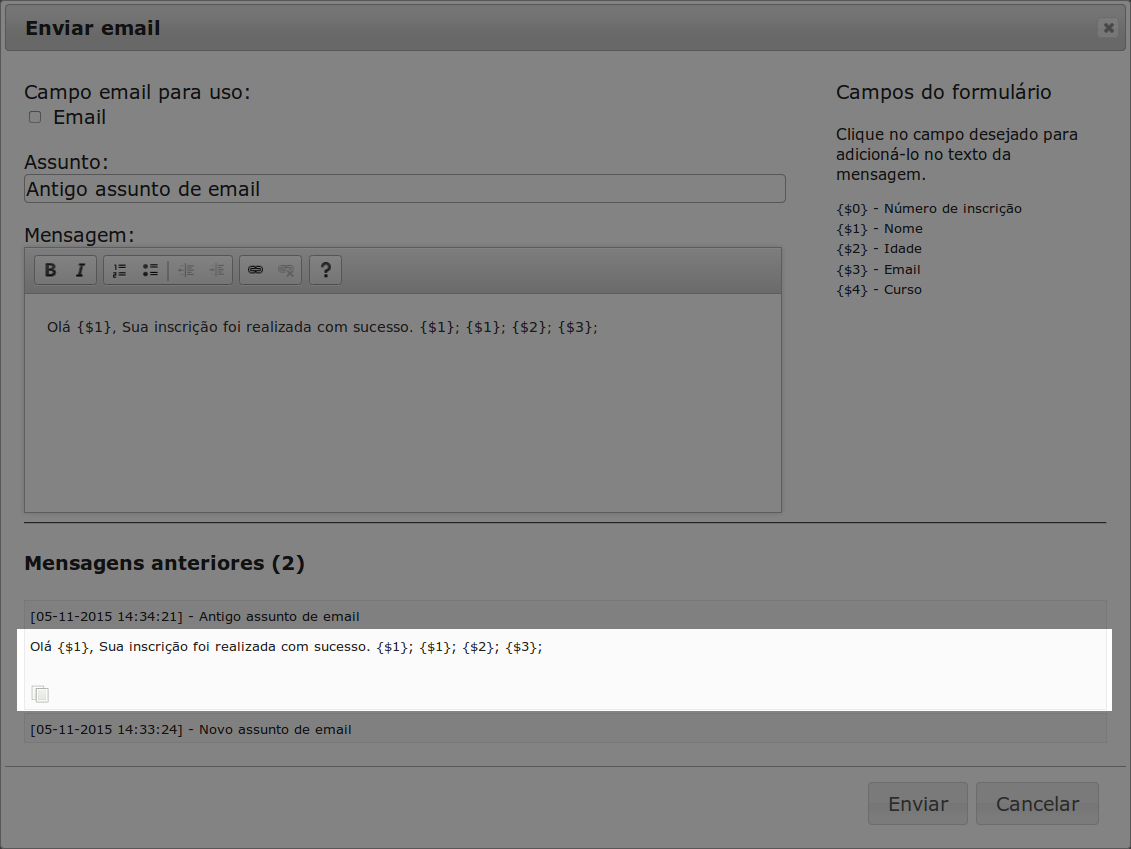1131x849 pixels.
Task: Copy the previous message with copy icon
Action: pyautogui.click(x=40, y=694)
